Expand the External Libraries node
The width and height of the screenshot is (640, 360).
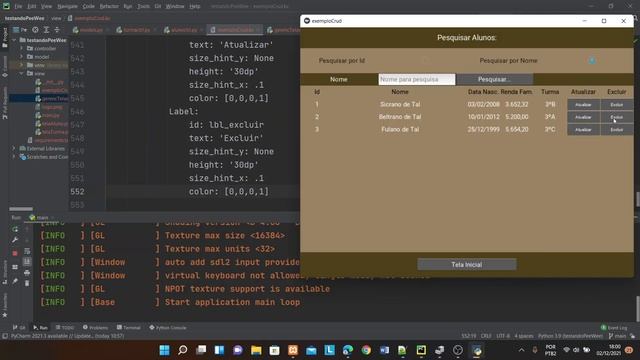pyautogui.click(x=14, y=149)
